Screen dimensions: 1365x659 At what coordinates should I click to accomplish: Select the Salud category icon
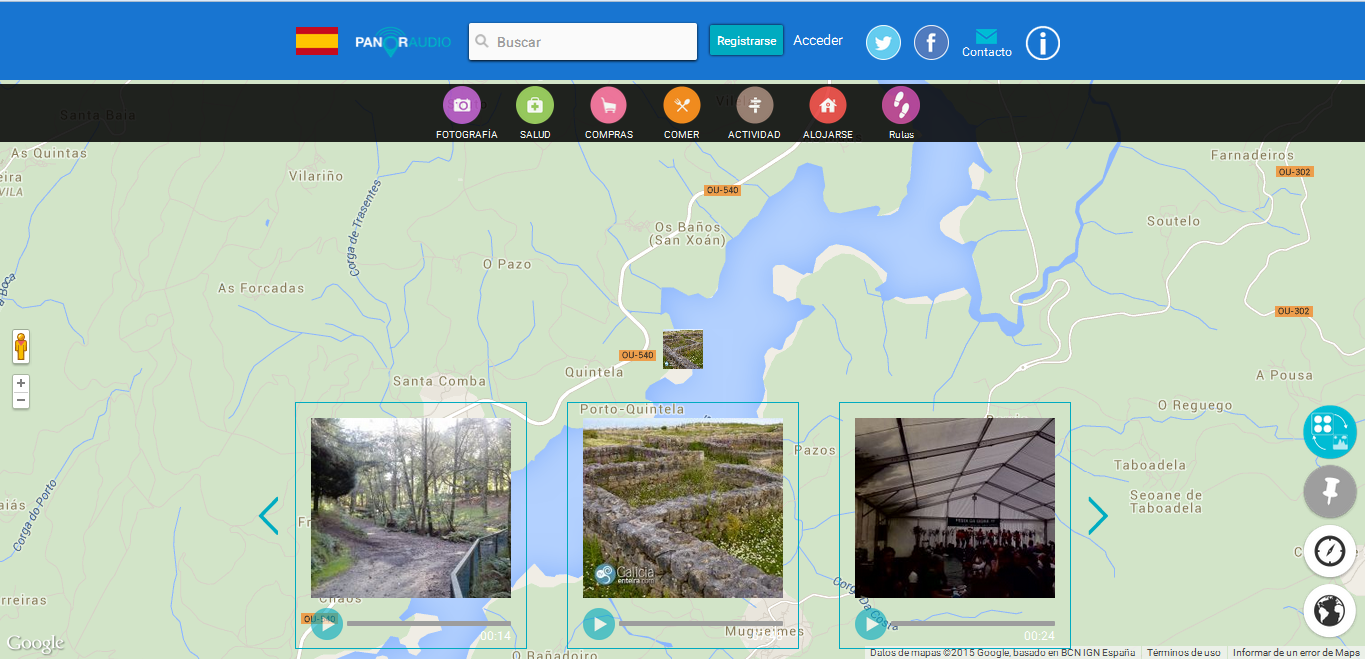[535, 105]
